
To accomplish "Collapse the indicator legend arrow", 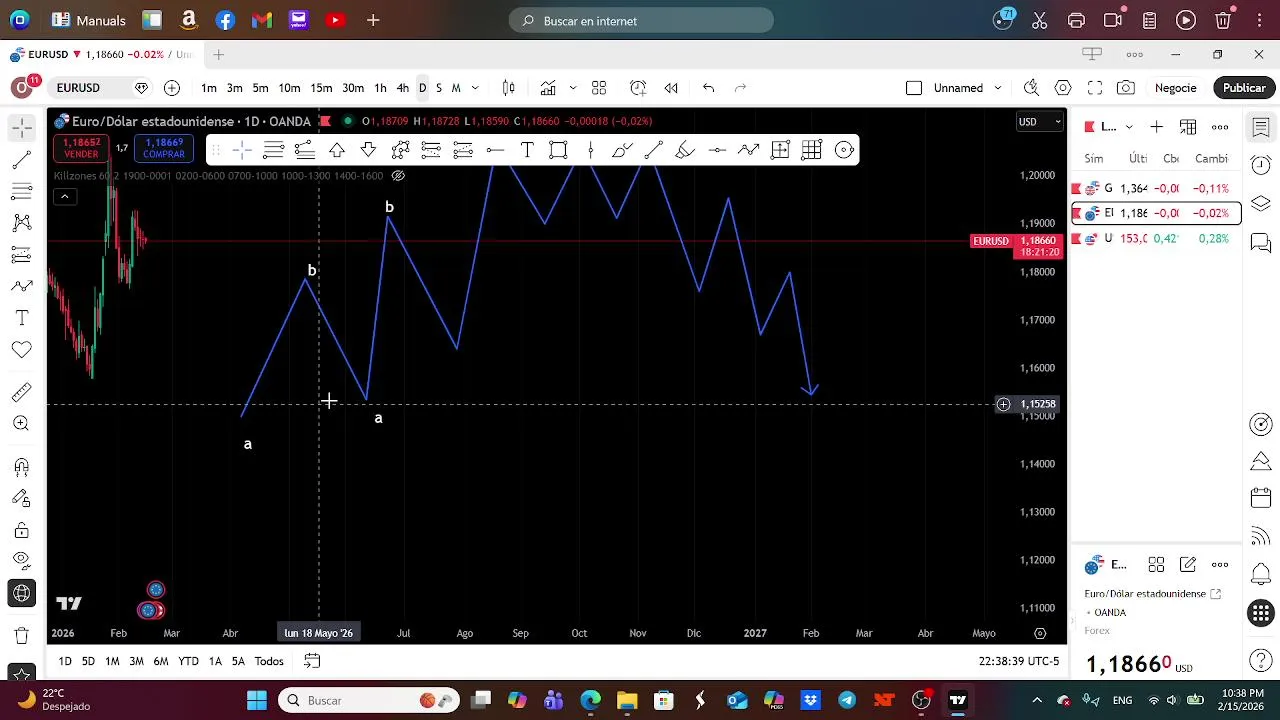I will (64, 196).
